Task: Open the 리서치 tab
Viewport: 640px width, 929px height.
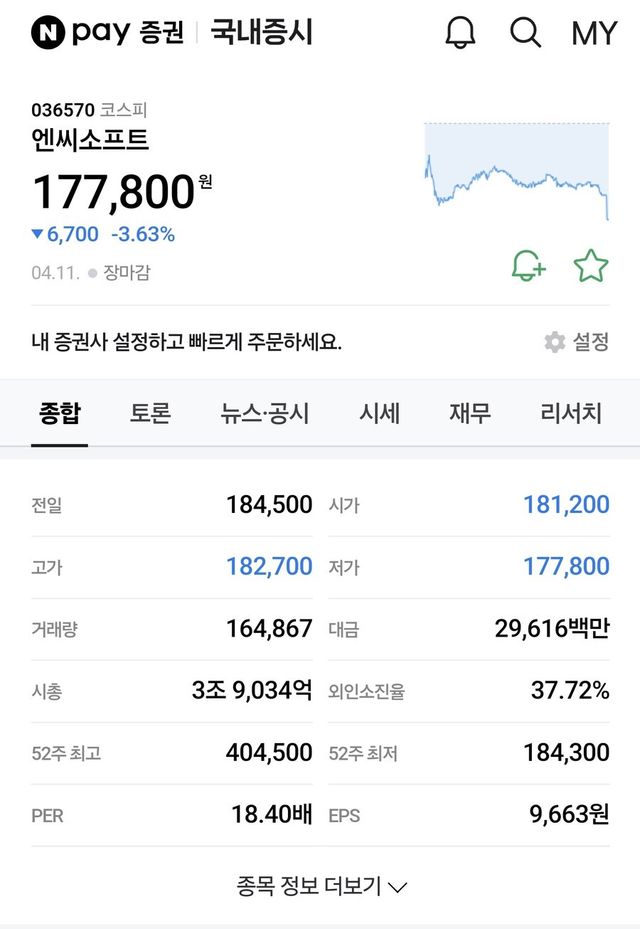Action: coord(571,413)
